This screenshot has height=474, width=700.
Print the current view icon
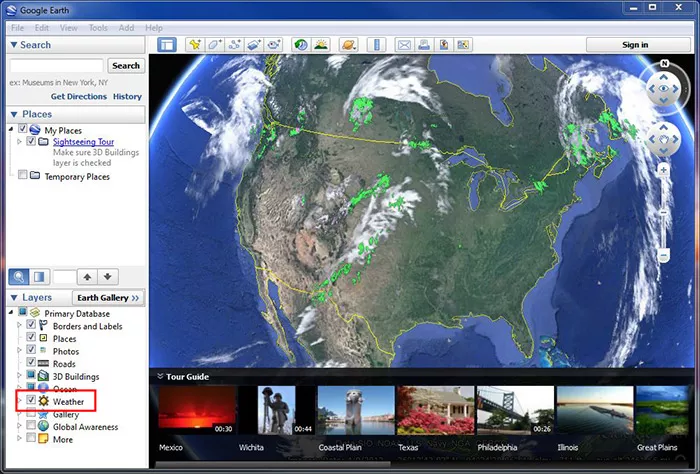(x=424, y=45)
